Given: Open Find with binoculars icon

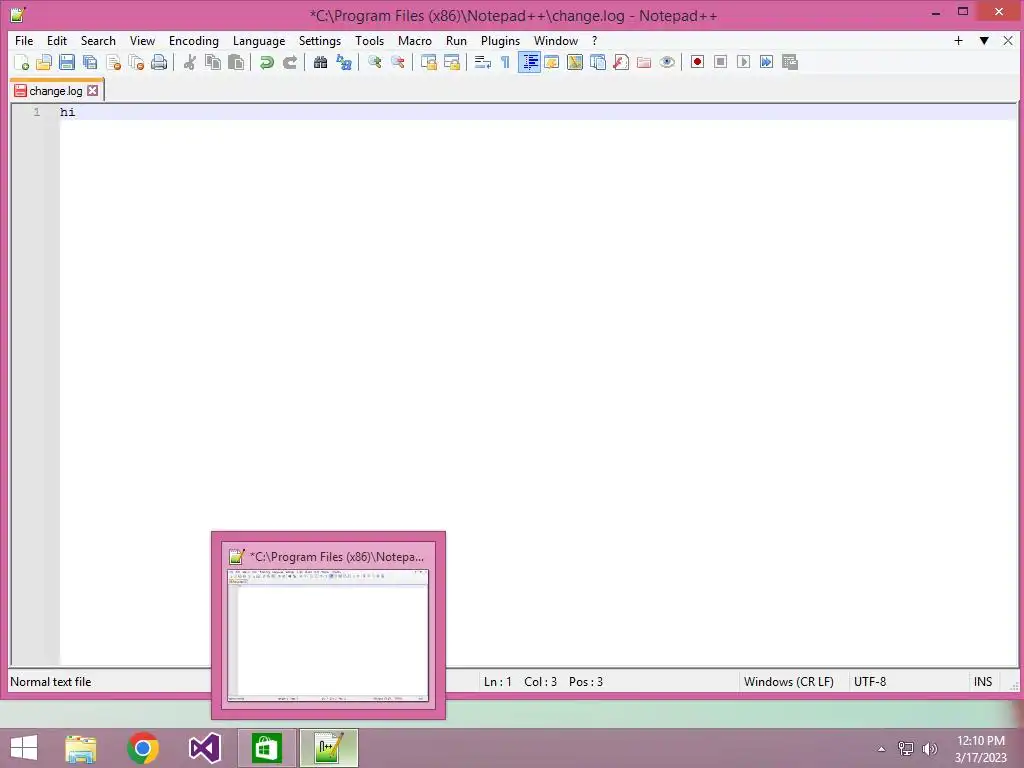Looking at the screenshot, I should tap(321, 62).
